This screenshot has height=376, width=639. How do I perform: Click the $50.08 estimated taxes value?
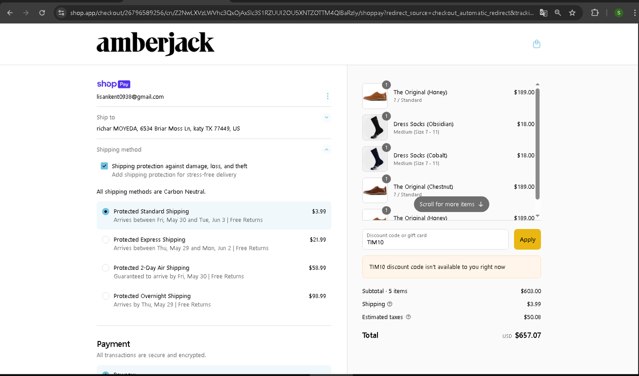click(x=532, y=317)
